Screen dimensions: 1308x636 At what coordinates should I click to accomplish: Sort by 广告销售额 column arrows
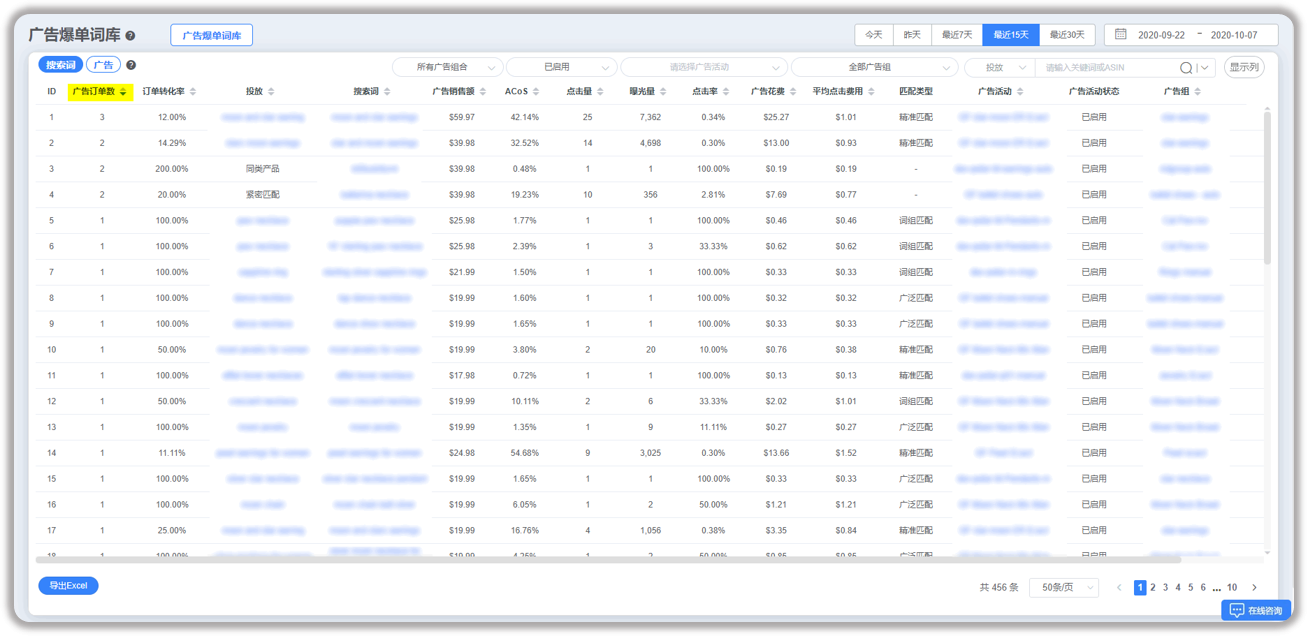[483, 92]
